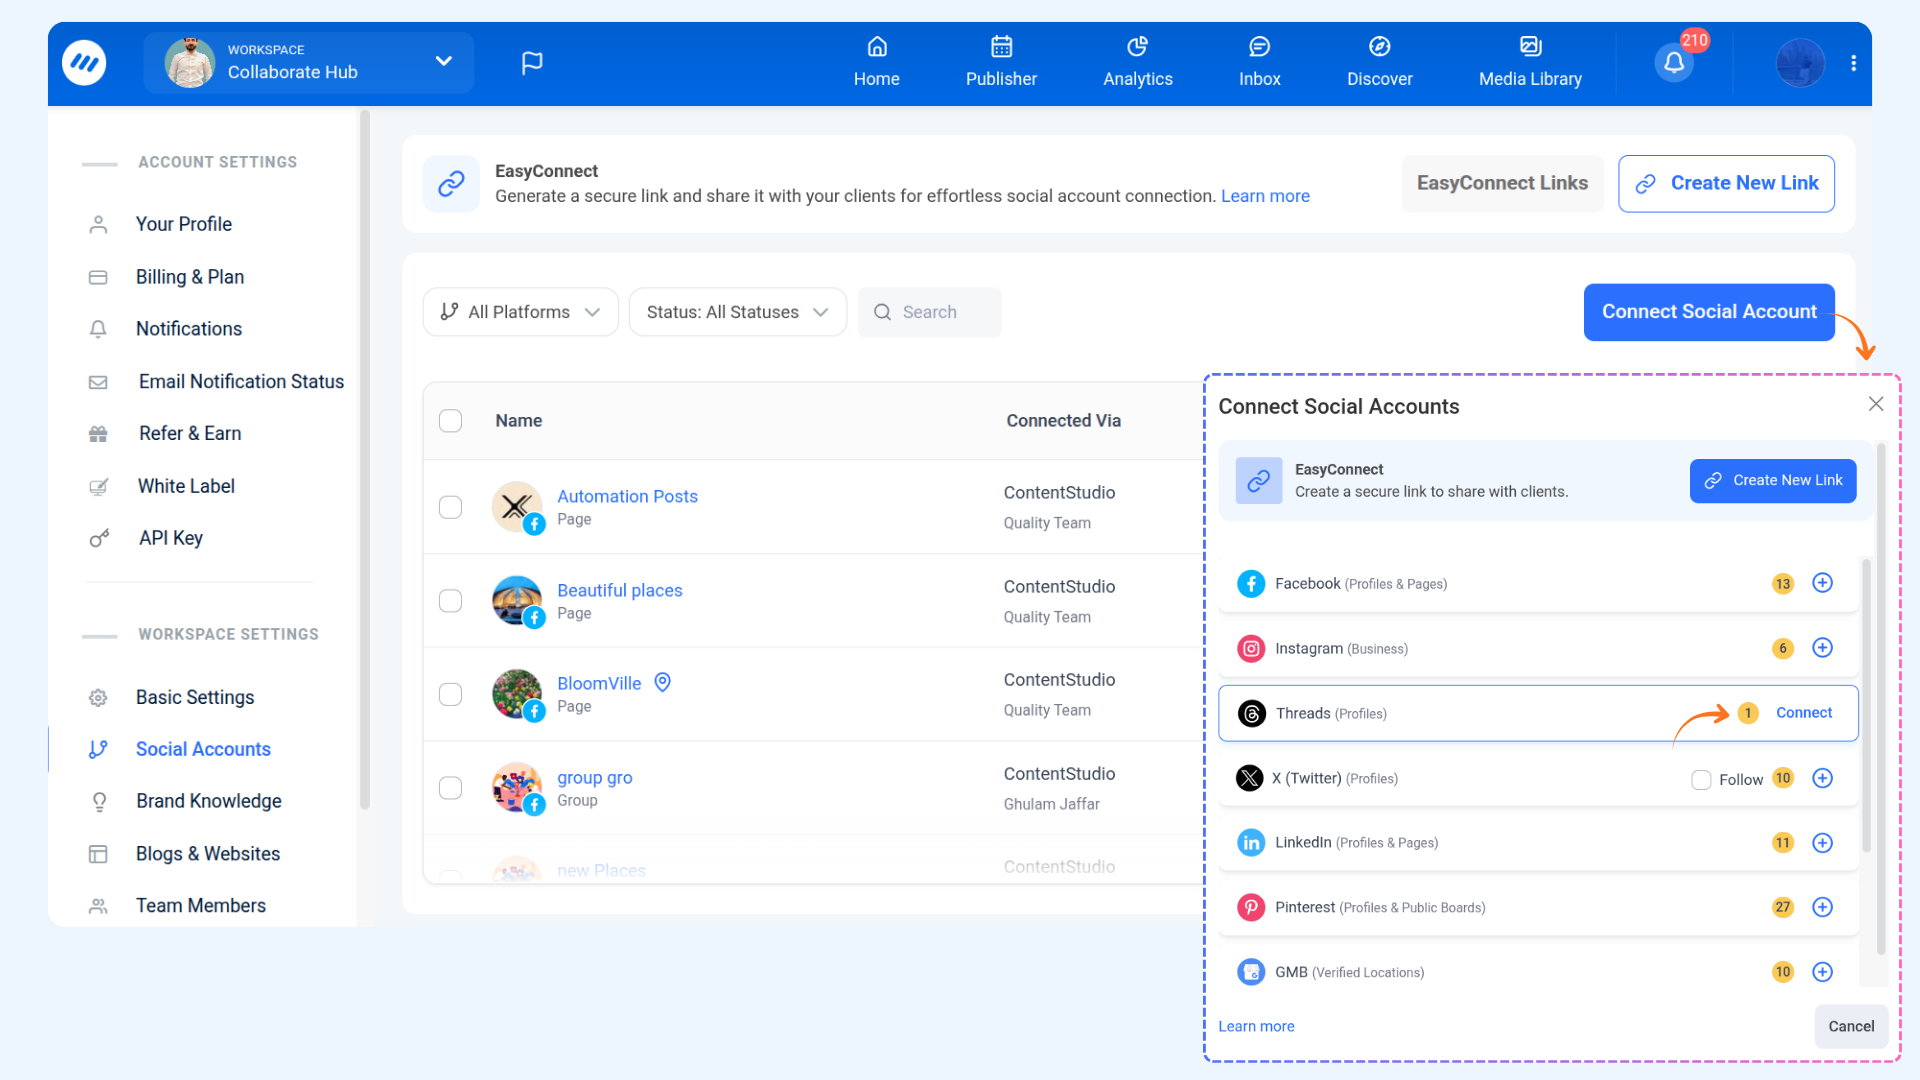Open Brand Knowledge in sidebar
The width and height of the screenshot is (1920, 1080).
pos(208,801)
